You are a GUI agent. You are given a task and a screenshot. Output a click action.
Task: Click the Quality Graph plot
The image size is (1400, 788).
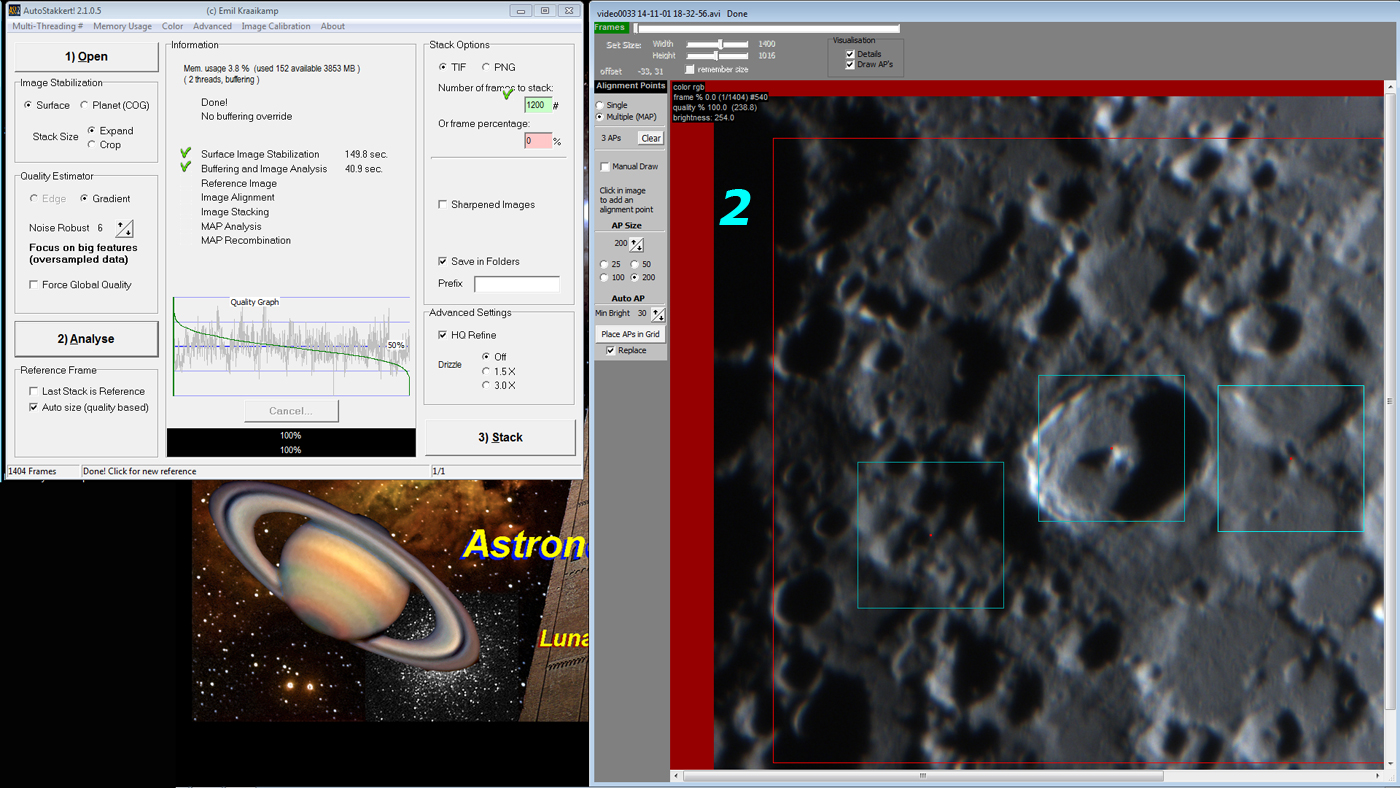click(291, 346)
